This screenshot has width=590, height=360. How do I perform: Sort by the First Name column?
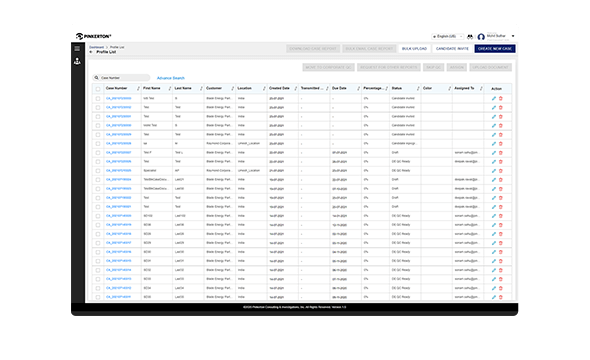point(170,88)
